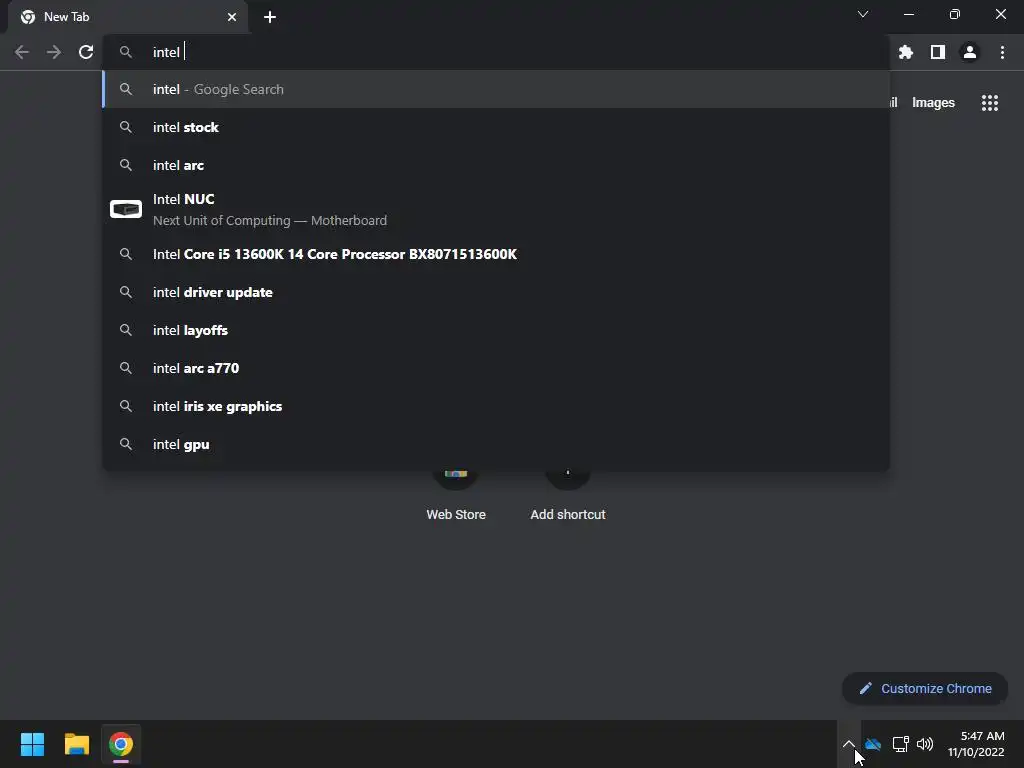Click the Customize Chrome button

[x=925, y=688]
